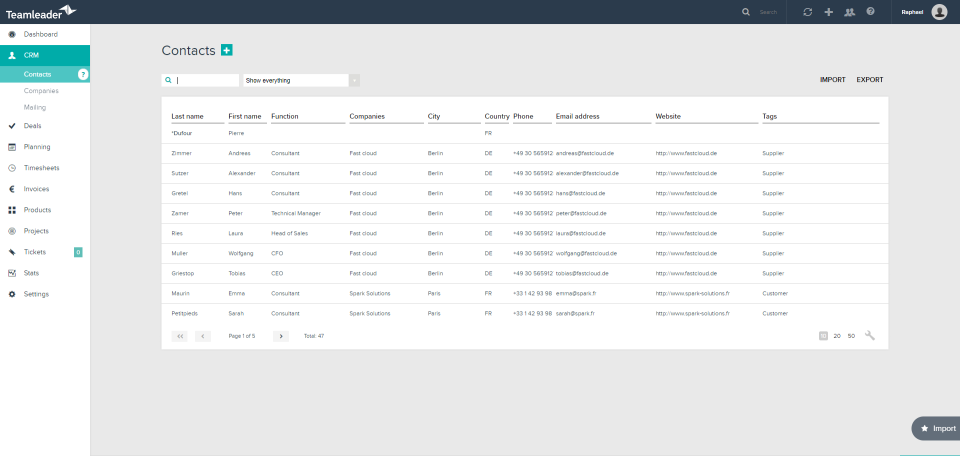The height and width of the screenshot is (456, 960).
Task: Click the Products grid icon
Action: [12, 210]
